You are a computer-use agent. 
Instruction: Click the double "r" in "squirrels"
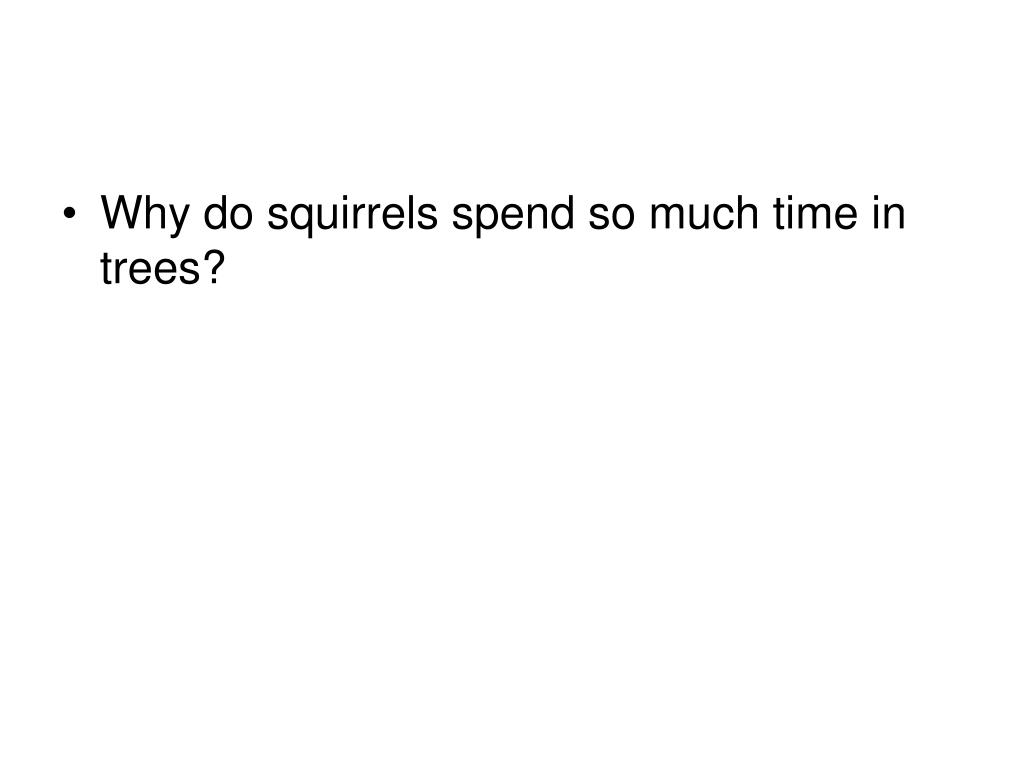(368, 218)
